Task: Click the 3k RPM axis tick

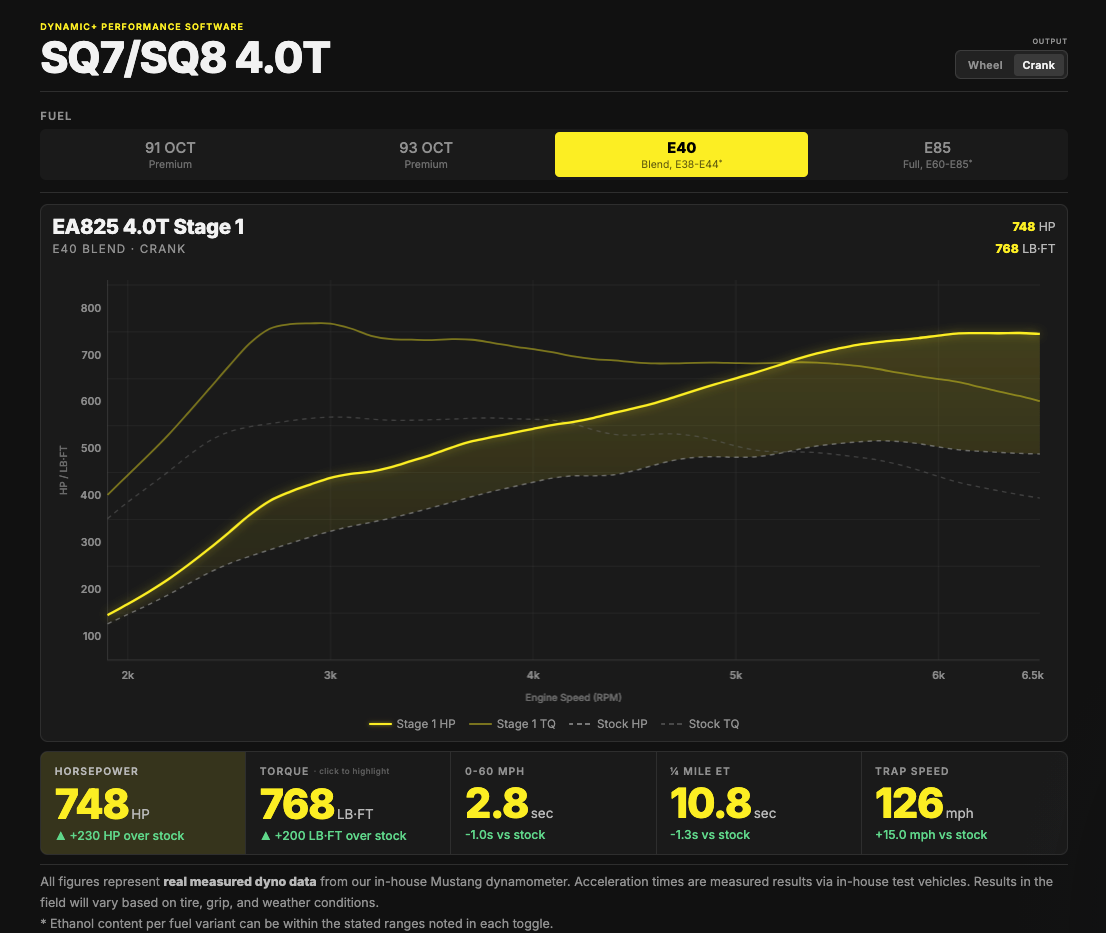Action: tap(330, 675)
